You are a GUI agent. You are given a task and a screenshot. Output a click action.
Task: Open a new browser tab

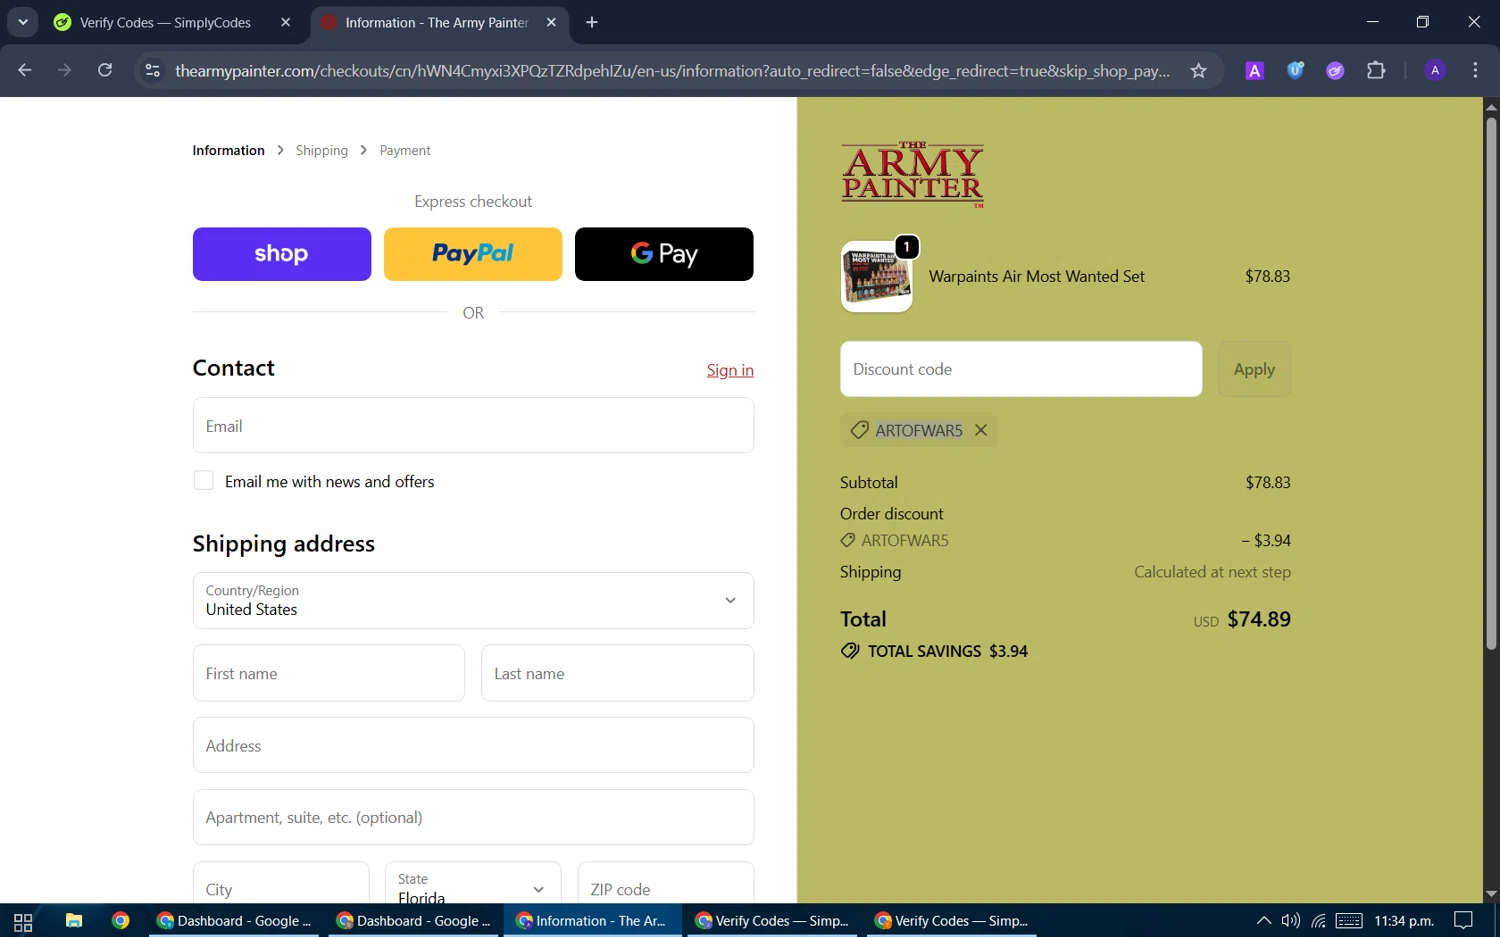coord(592,22)
